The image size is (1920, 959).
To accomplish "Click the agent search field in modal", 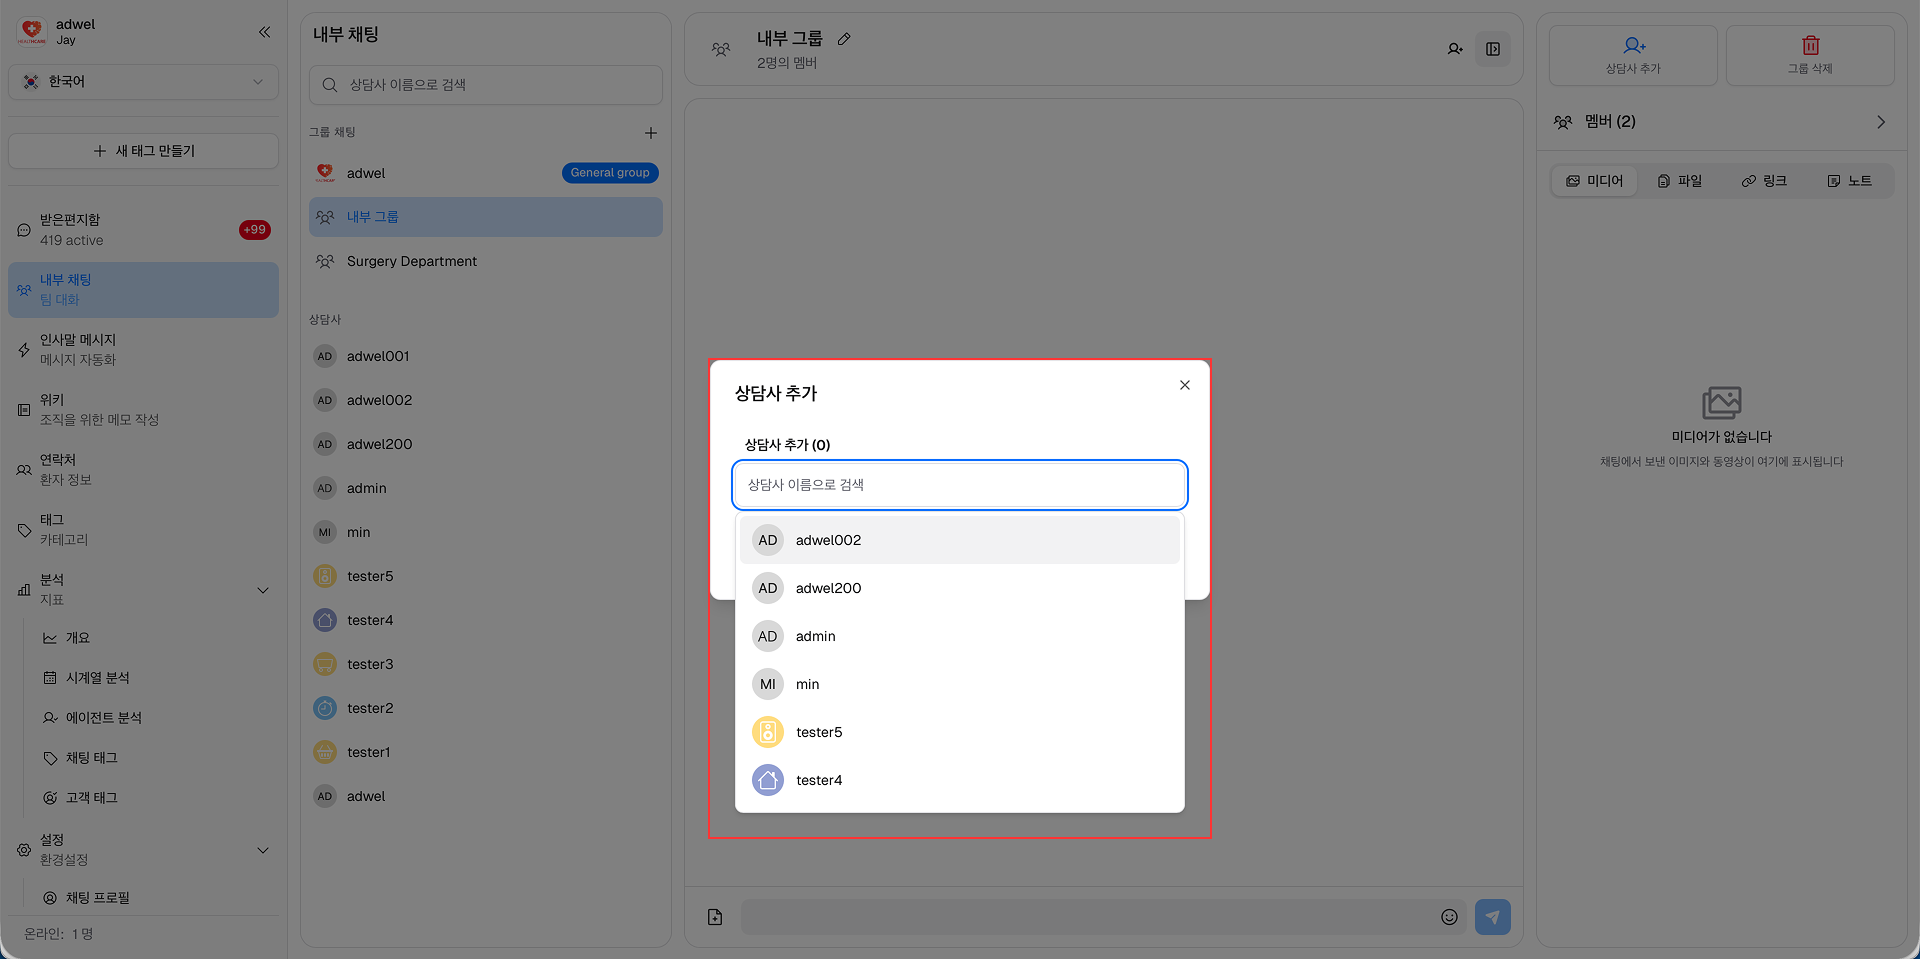I will [x=958, y=485].
